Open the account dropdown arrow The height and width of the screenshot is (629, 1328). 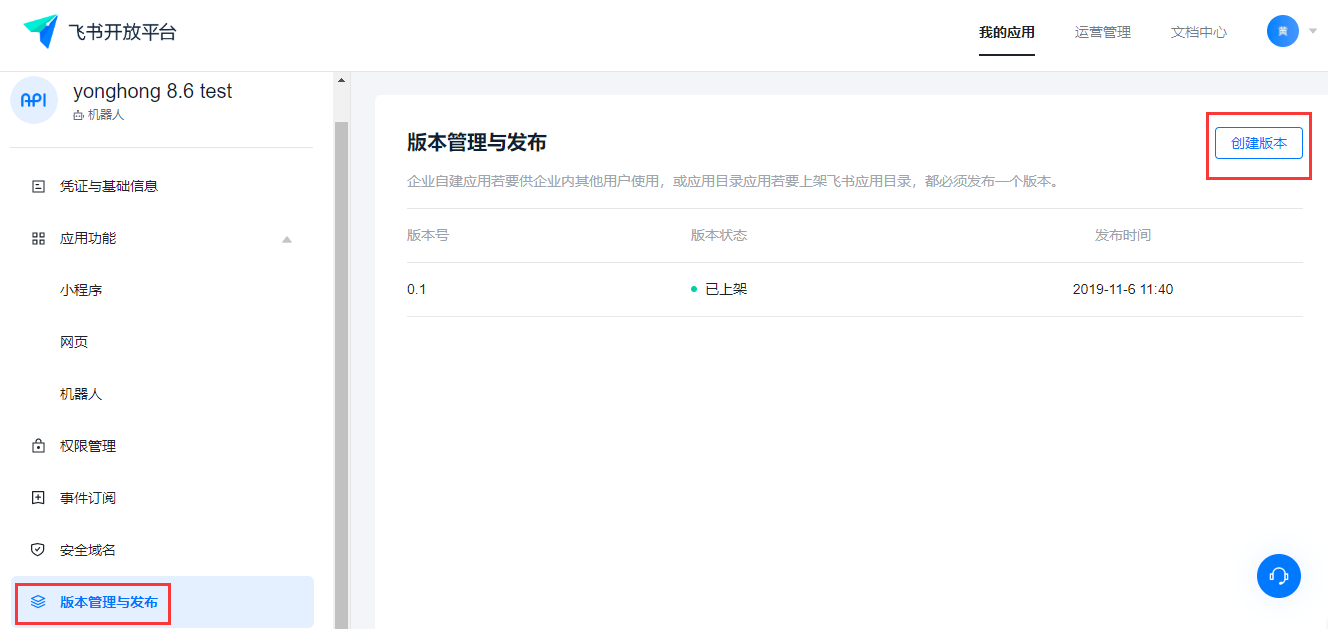pyautogui.click(x=1313, y=31)
